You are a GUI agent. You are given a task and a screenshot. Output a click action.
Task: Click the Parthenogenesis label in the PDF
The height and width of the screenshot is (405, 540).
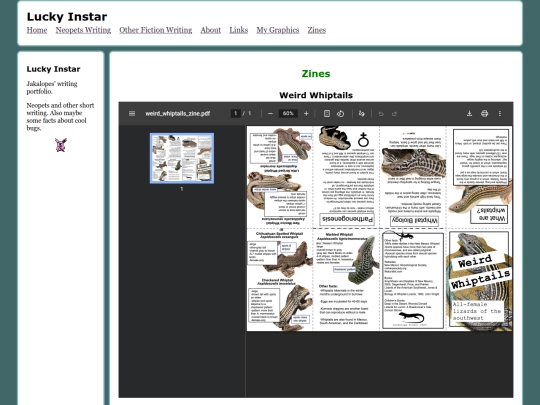click(x=347, y=219)
